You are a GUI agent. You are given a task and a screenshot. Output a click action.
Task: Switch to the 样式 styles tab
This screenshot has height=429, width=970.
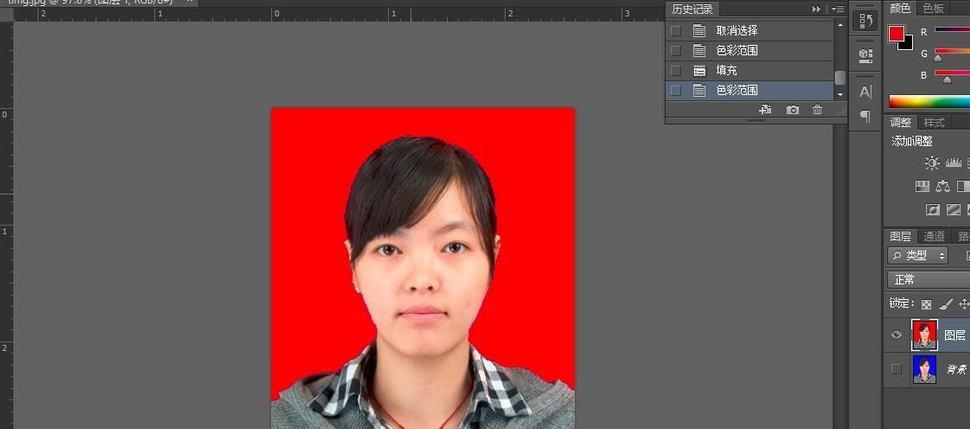tap(934, 122)
